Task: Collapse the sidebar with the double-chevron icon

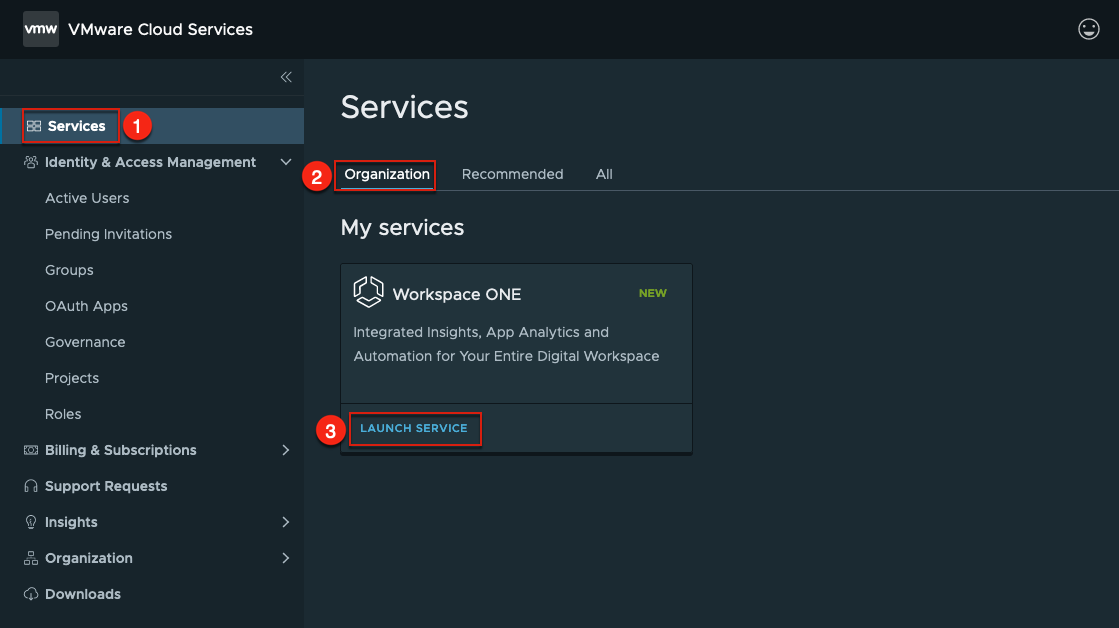Action: 286,77
